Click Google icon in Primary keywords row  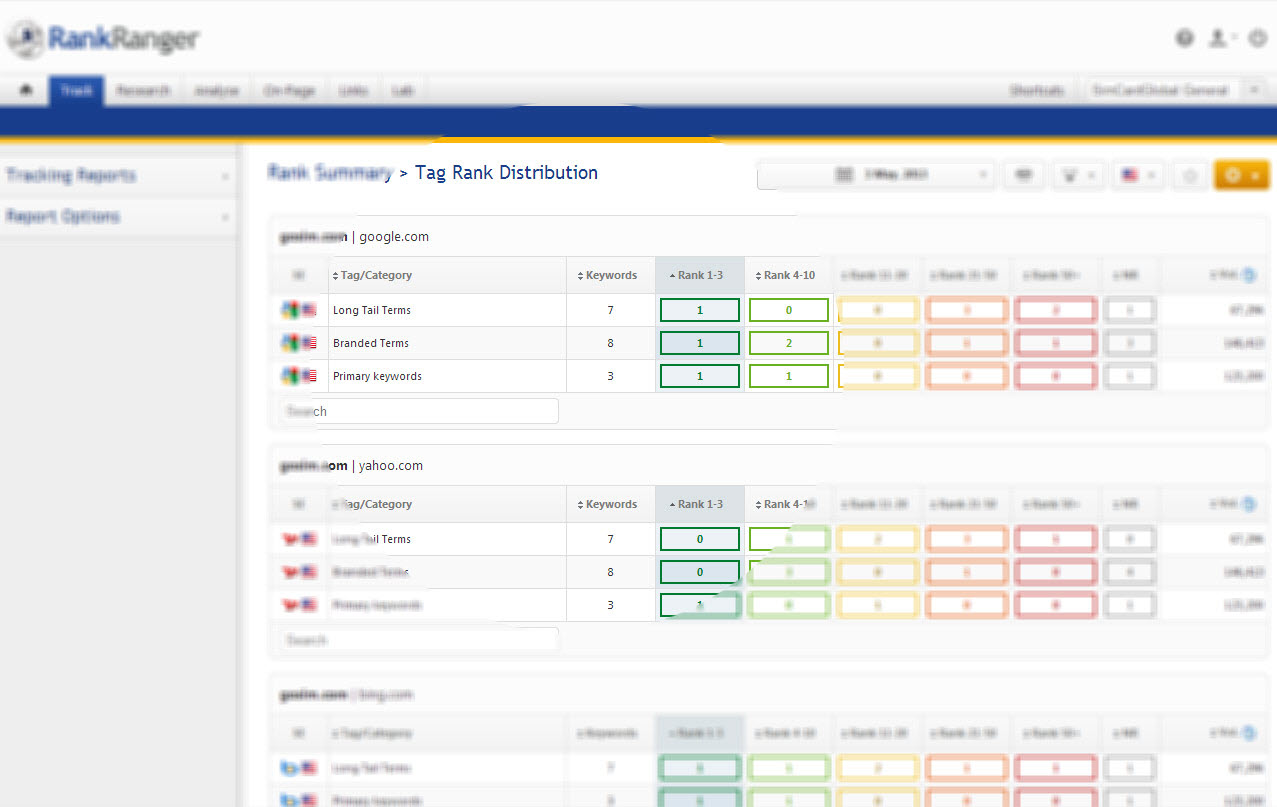tap(291, 376)
